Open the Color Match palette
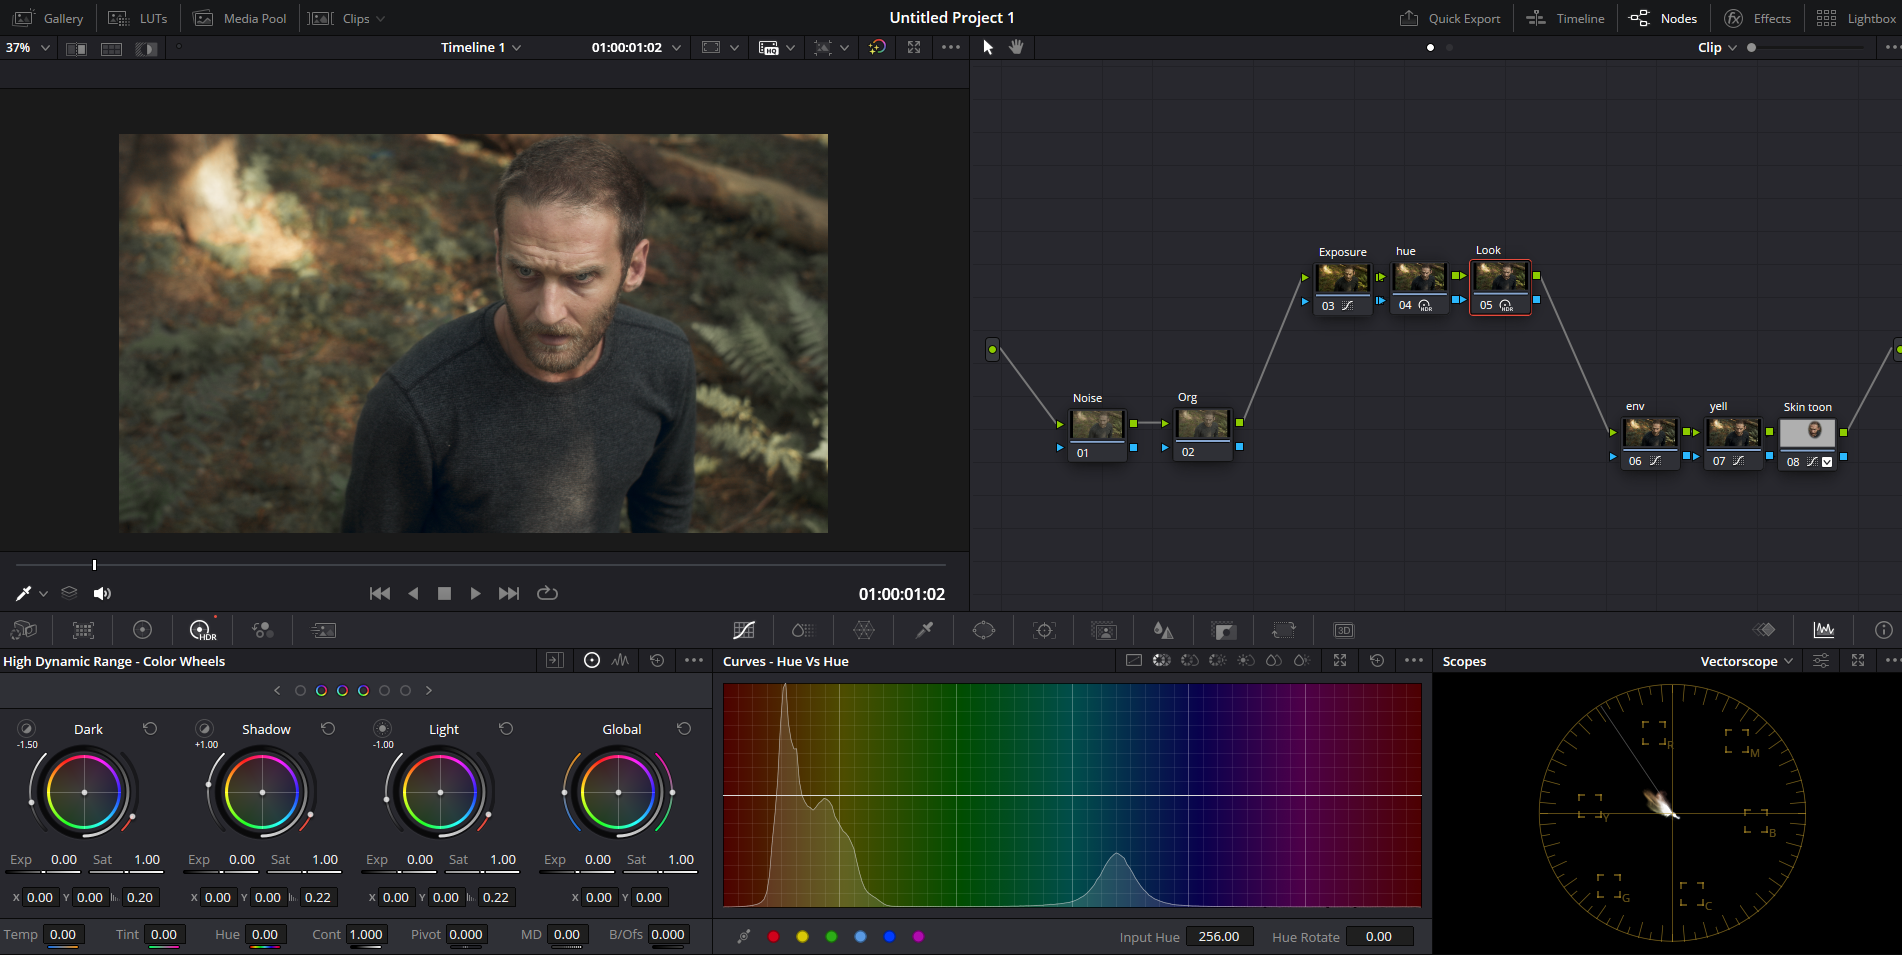 83,630
